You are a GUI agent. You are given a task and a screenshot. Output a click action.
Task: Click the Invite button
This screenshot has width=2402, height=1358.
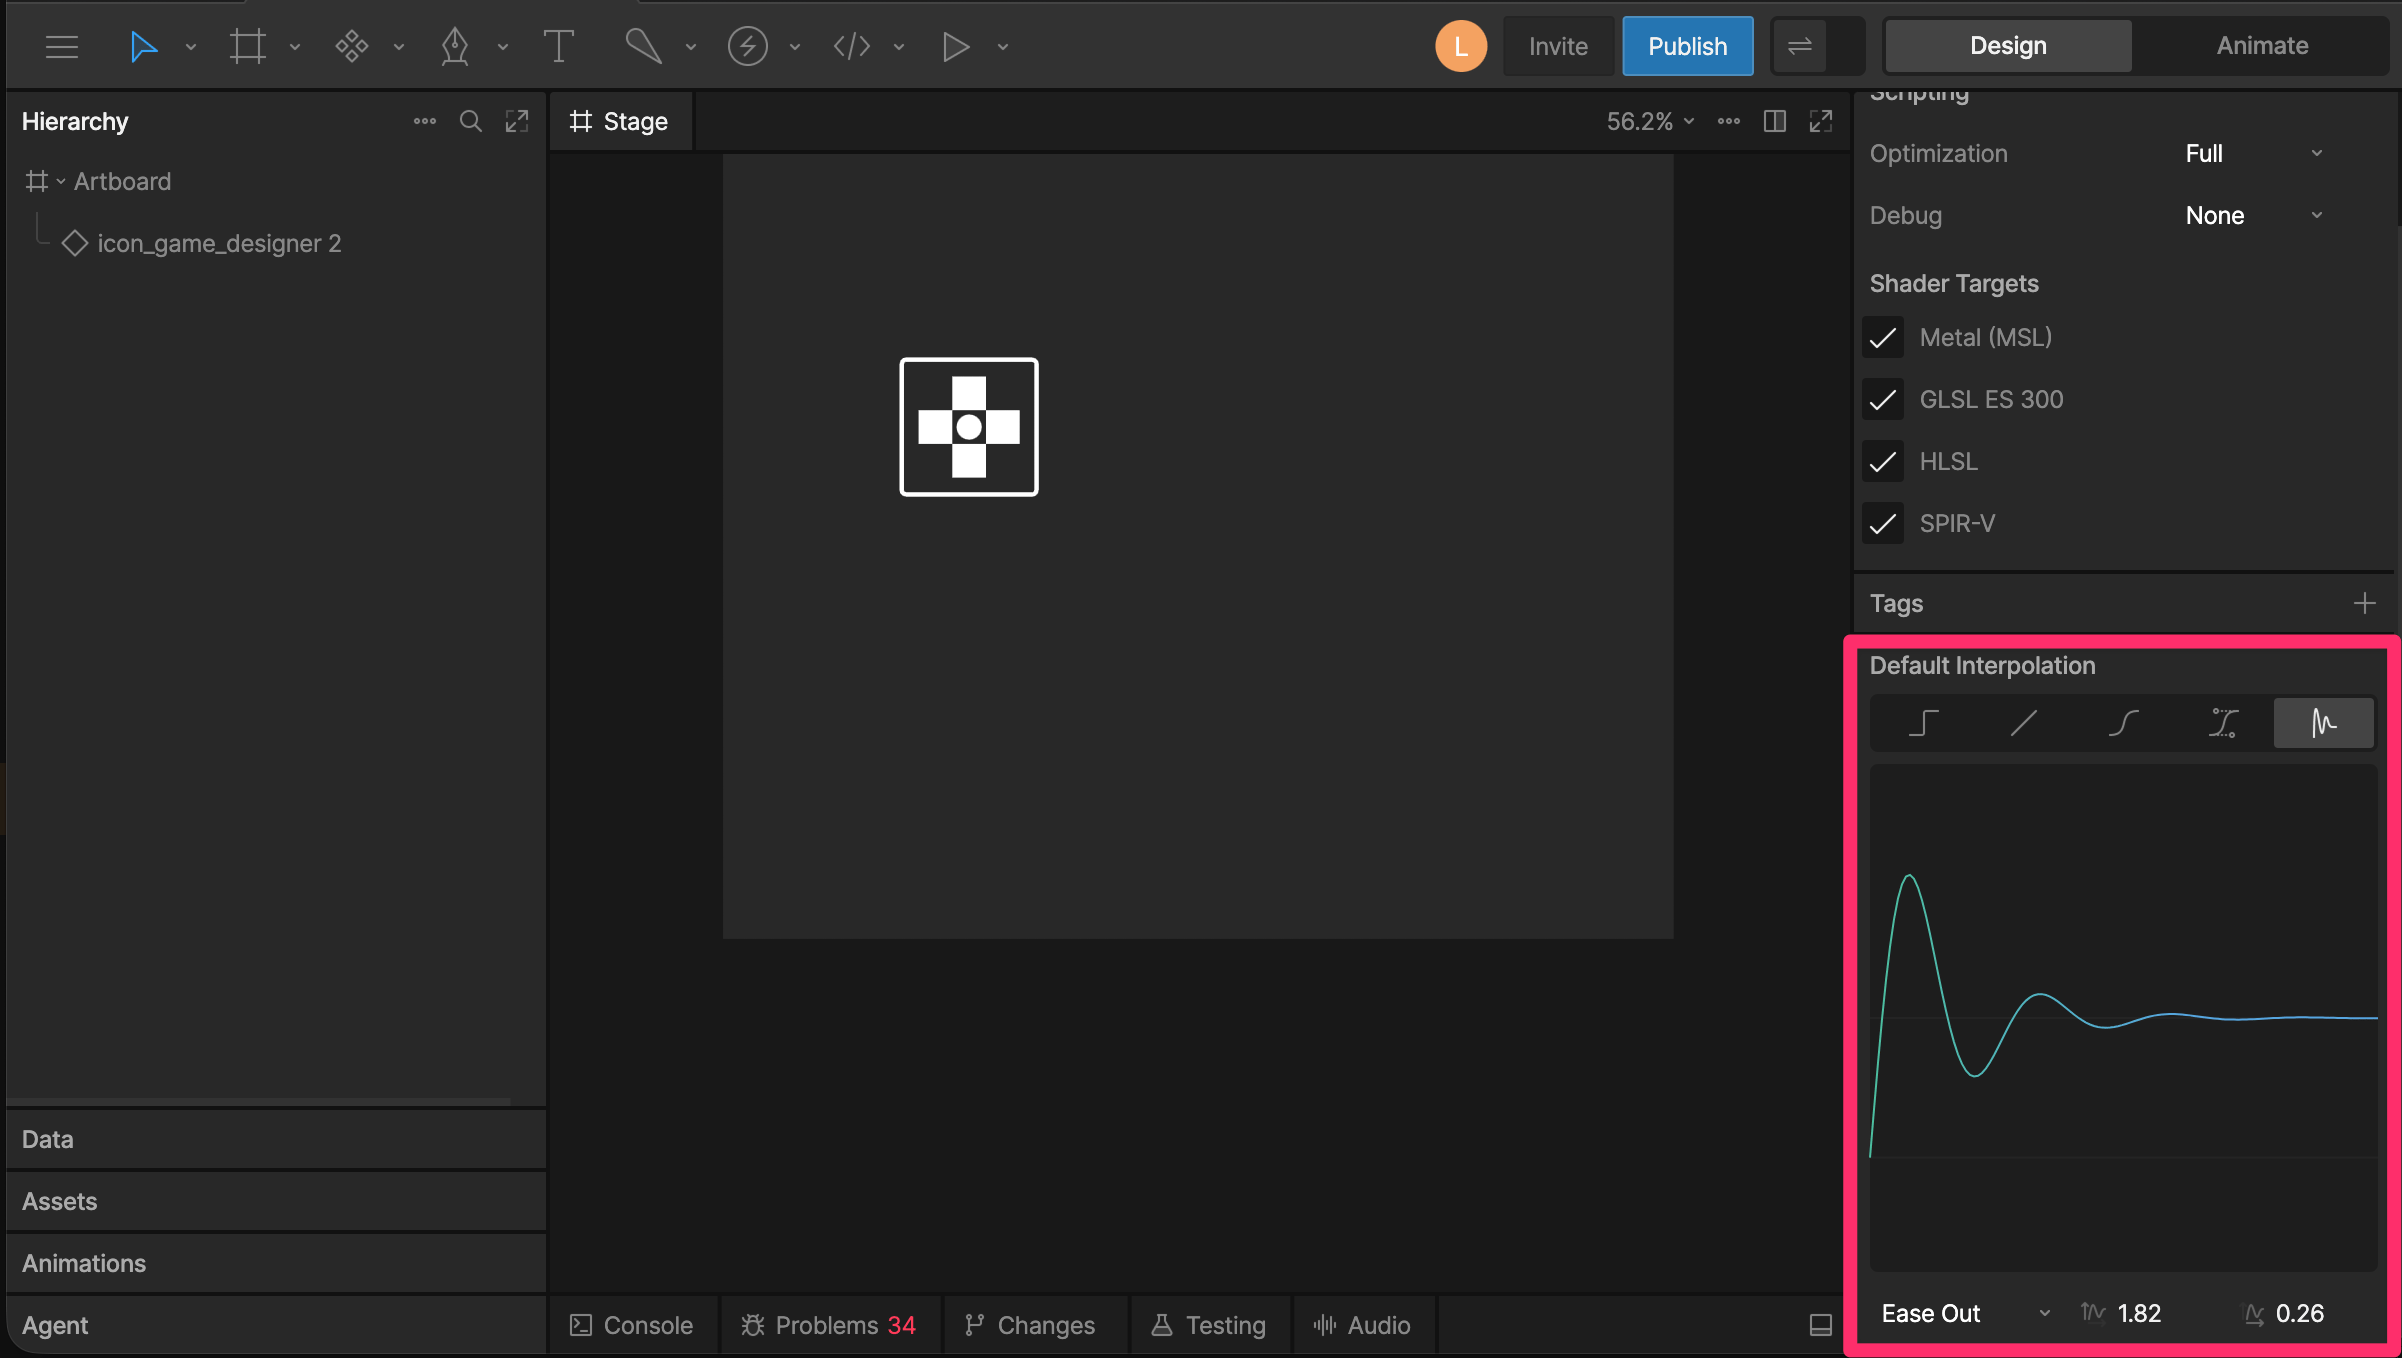point(1558,46)
